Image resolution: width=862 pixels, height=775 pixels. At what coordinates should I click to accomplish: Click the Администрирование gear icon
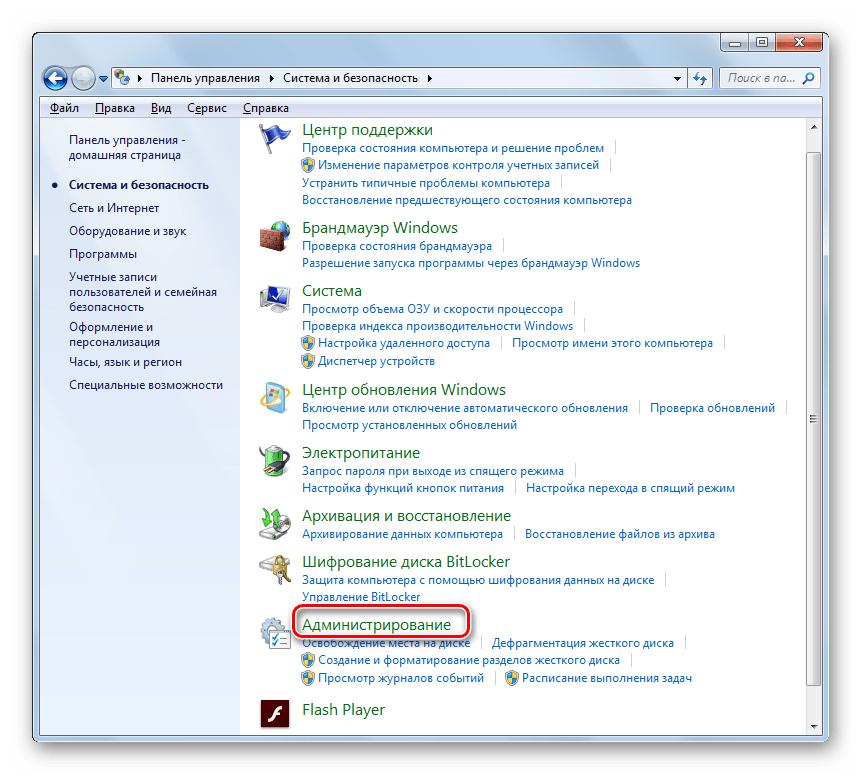274,633
